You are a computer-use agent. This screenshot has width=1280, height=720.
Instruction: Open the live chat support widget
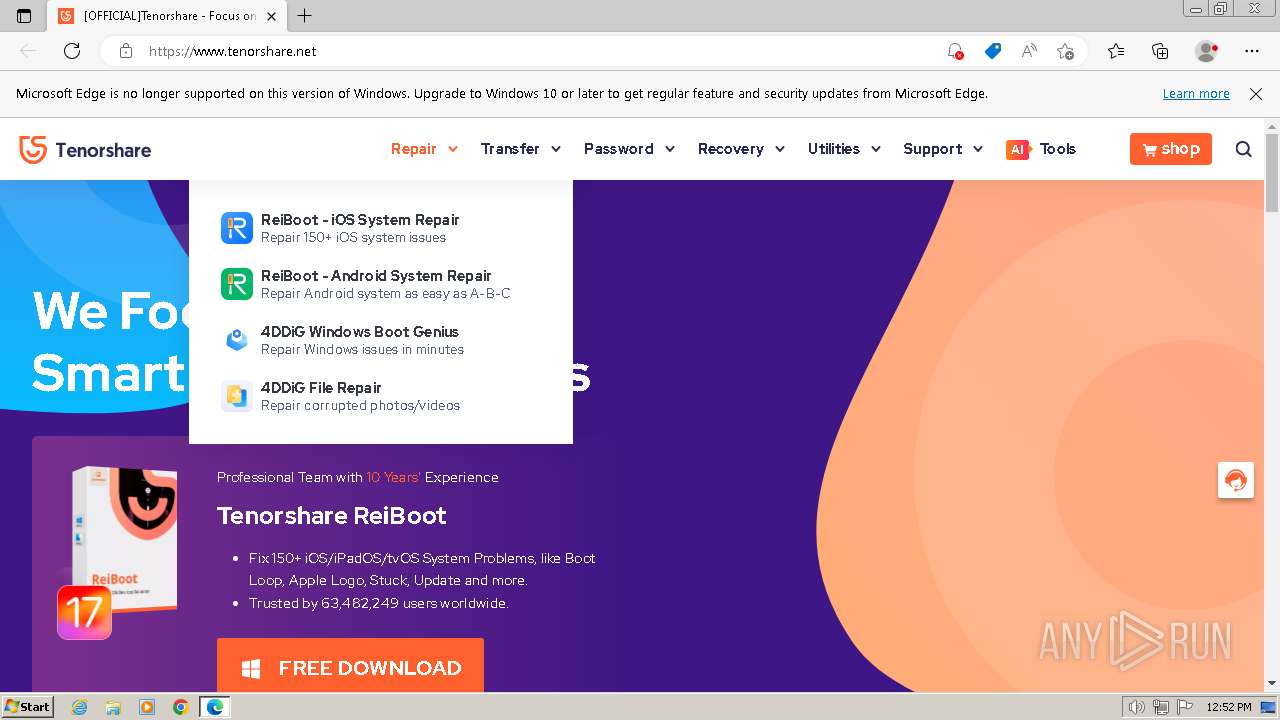(1236, 480)
